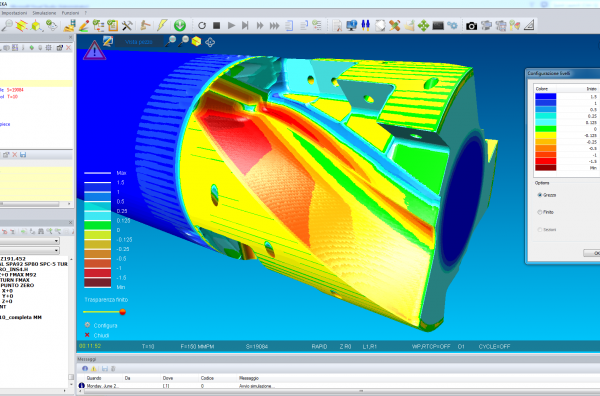Click the PUNTO ZERO code line

coord(17,285)
